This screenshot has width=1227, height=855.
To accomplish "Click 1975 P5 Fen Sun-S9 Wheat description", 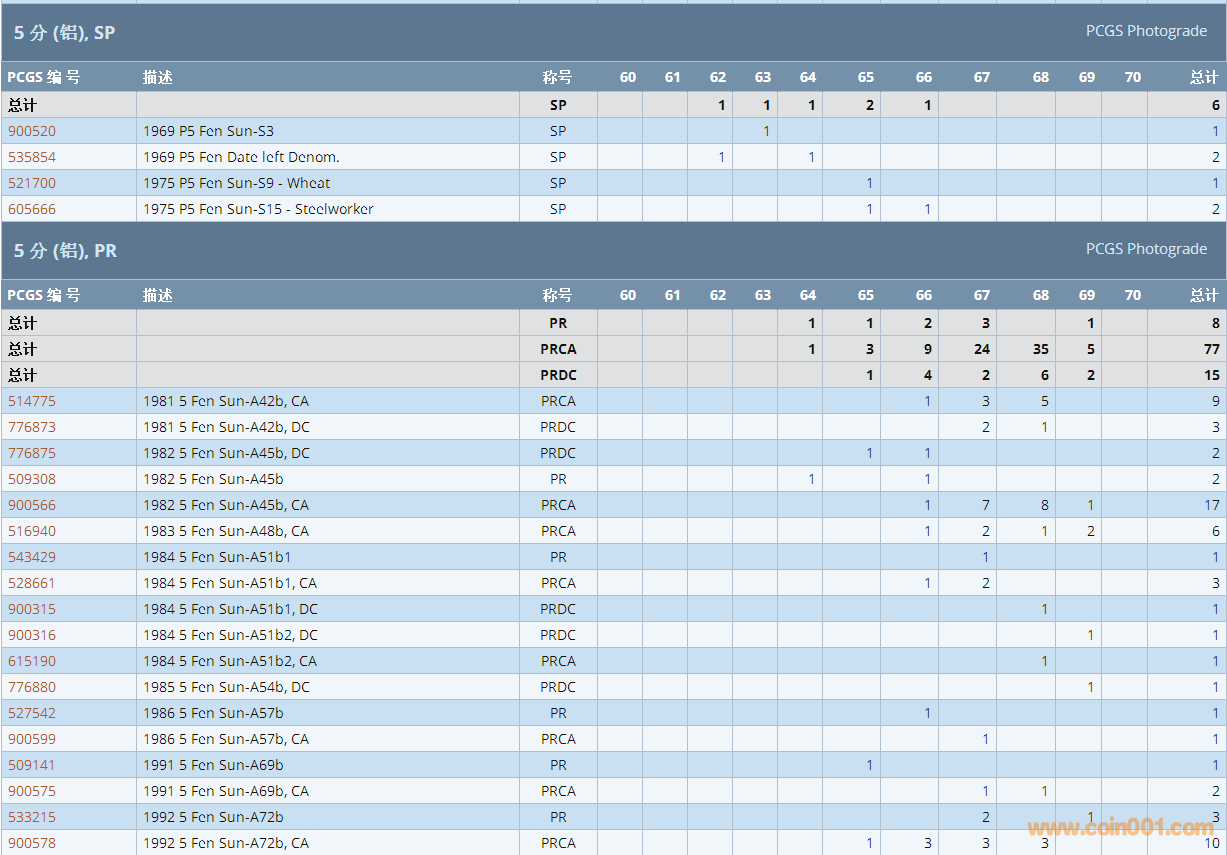I will [236, 183].
